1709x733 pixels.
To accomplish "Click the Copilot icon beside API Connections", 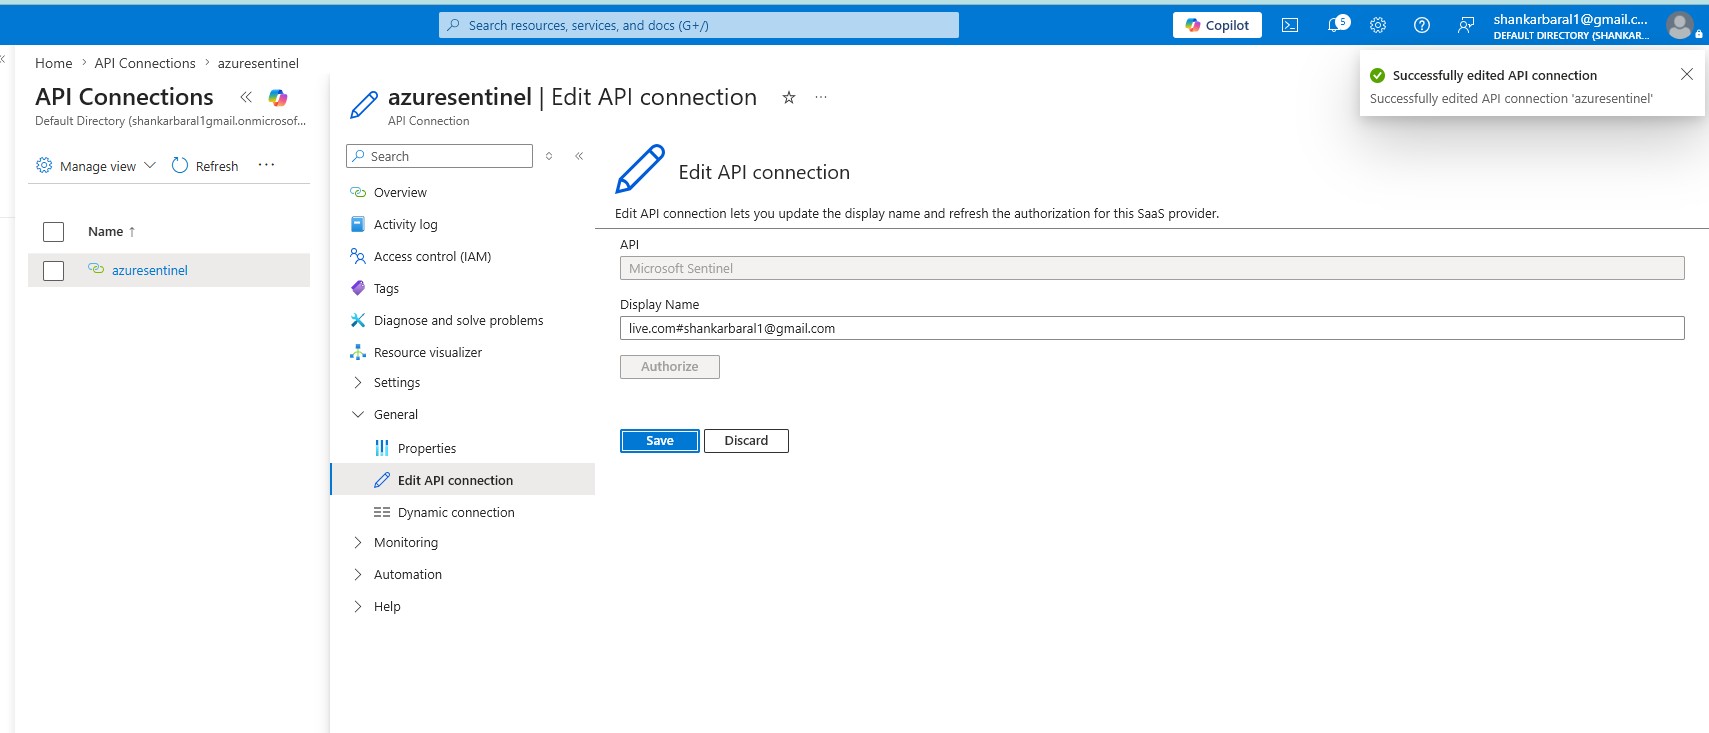I will tap(278, 97).
